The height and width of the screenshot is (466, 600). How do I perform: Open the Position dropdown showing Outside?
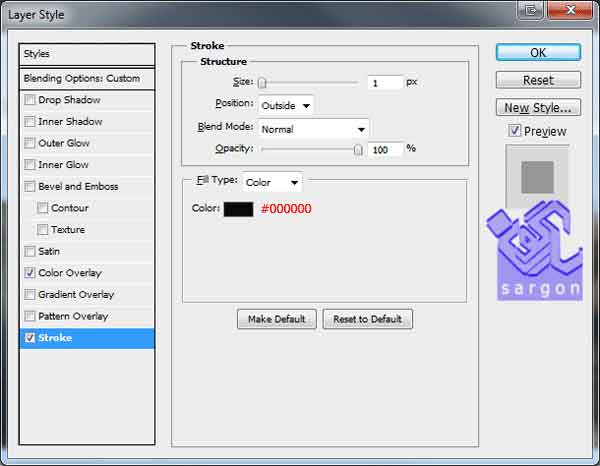point(285,105)
